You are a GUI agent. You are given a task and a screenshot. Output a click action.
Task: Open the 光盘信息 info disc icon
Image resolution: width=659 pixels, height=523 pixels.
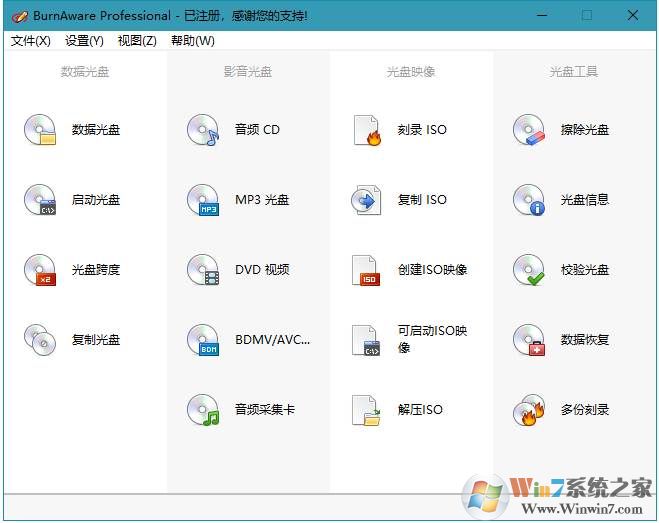click(529, 200)
